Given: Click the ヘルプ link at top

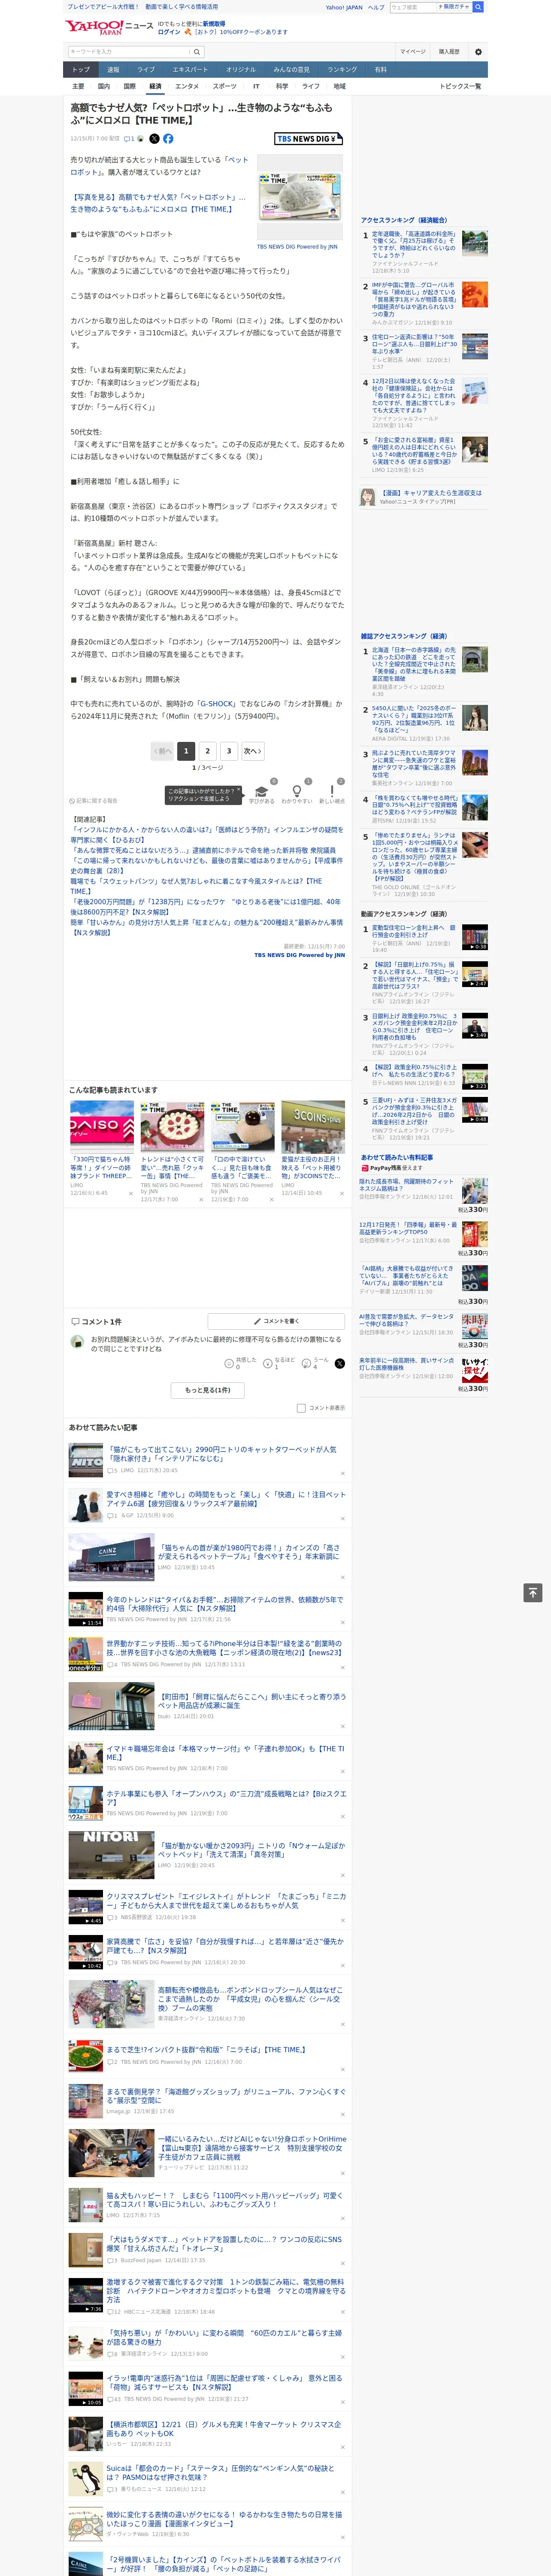Looking at the screenshot, I should pos(375,7).
